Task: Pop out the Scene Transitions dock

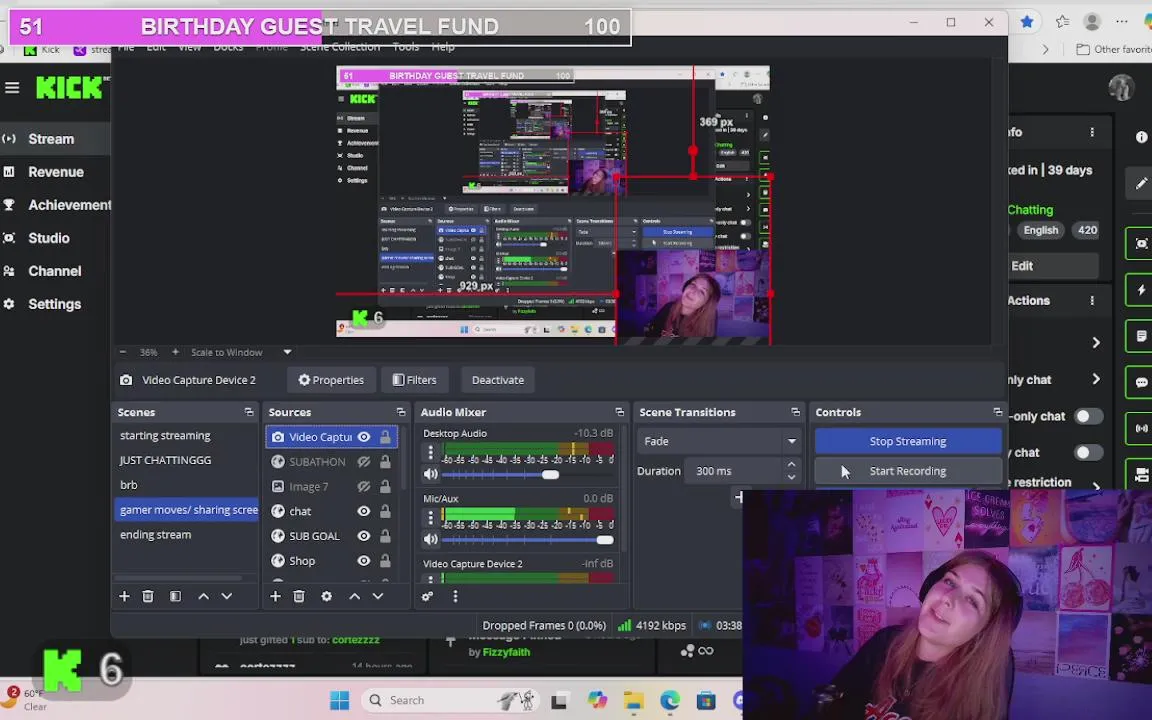Action: click(795, 412)
